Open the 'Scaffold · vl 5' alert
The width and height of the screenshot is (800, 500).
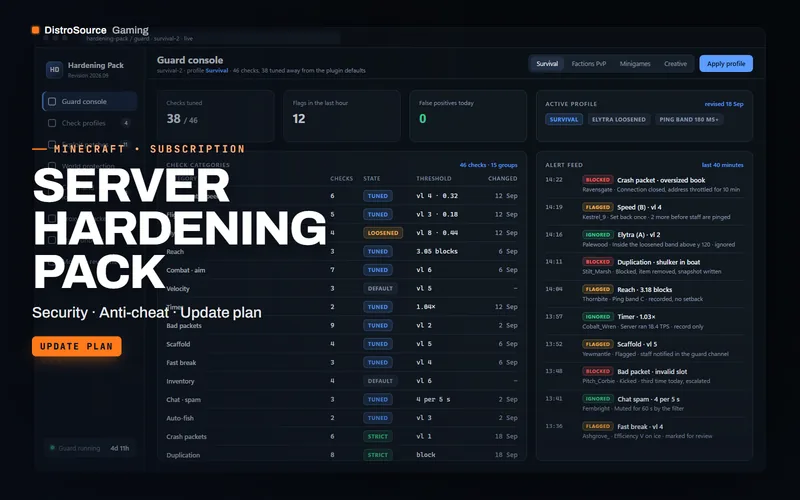pyautogui.click(x=644, y=349)
